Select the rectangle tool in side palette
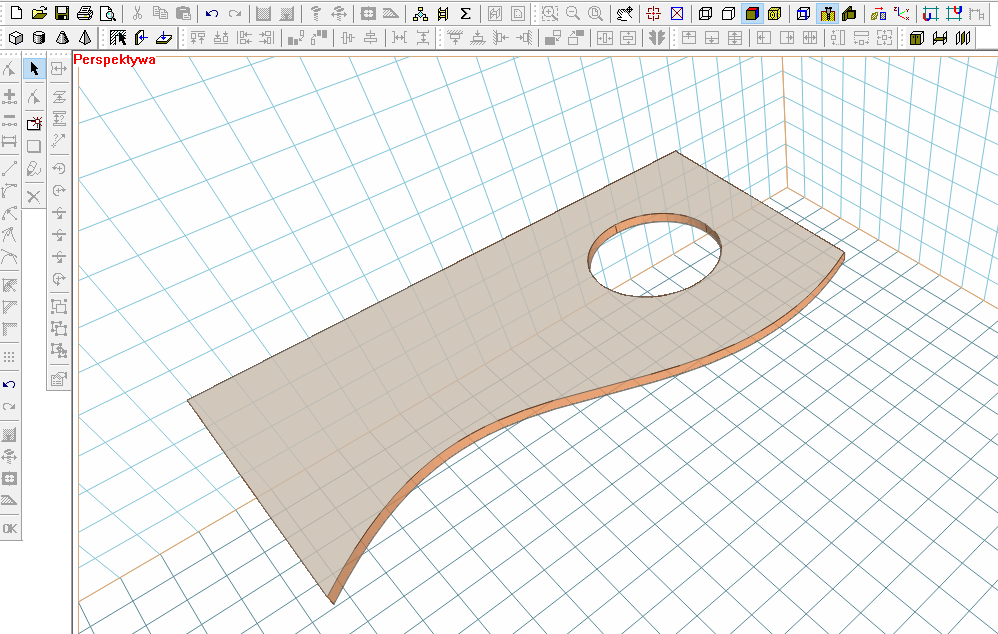 [34, 146]
